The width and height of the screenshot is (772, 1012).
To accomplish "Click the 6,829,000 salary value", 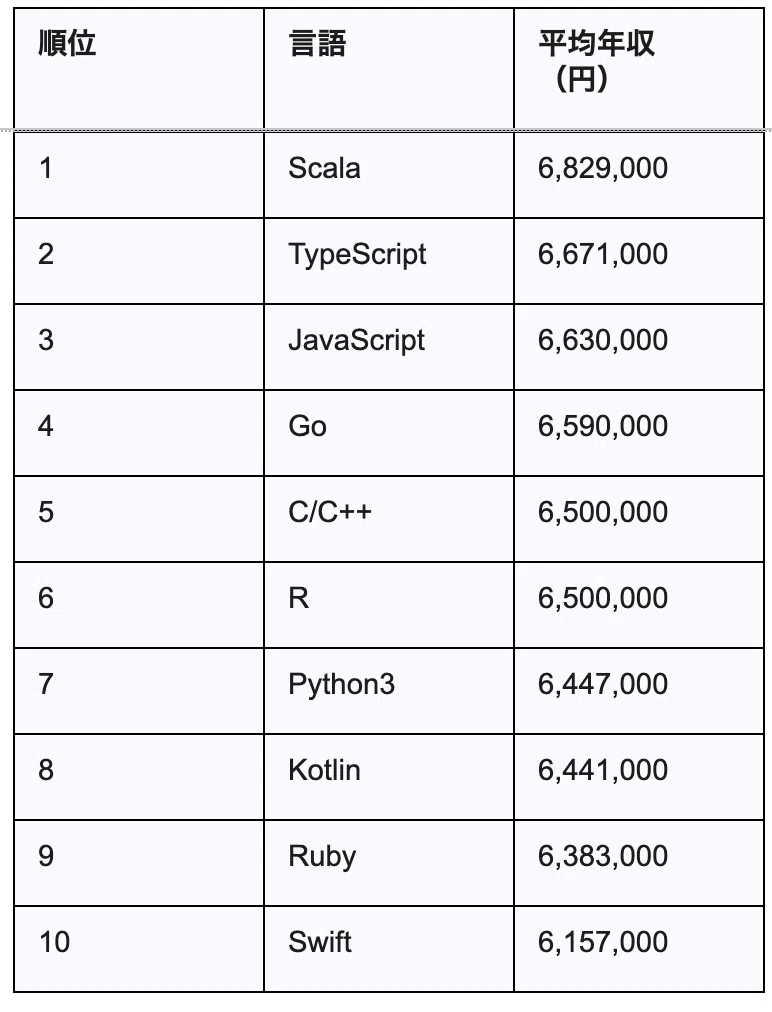I will (603, 168).
